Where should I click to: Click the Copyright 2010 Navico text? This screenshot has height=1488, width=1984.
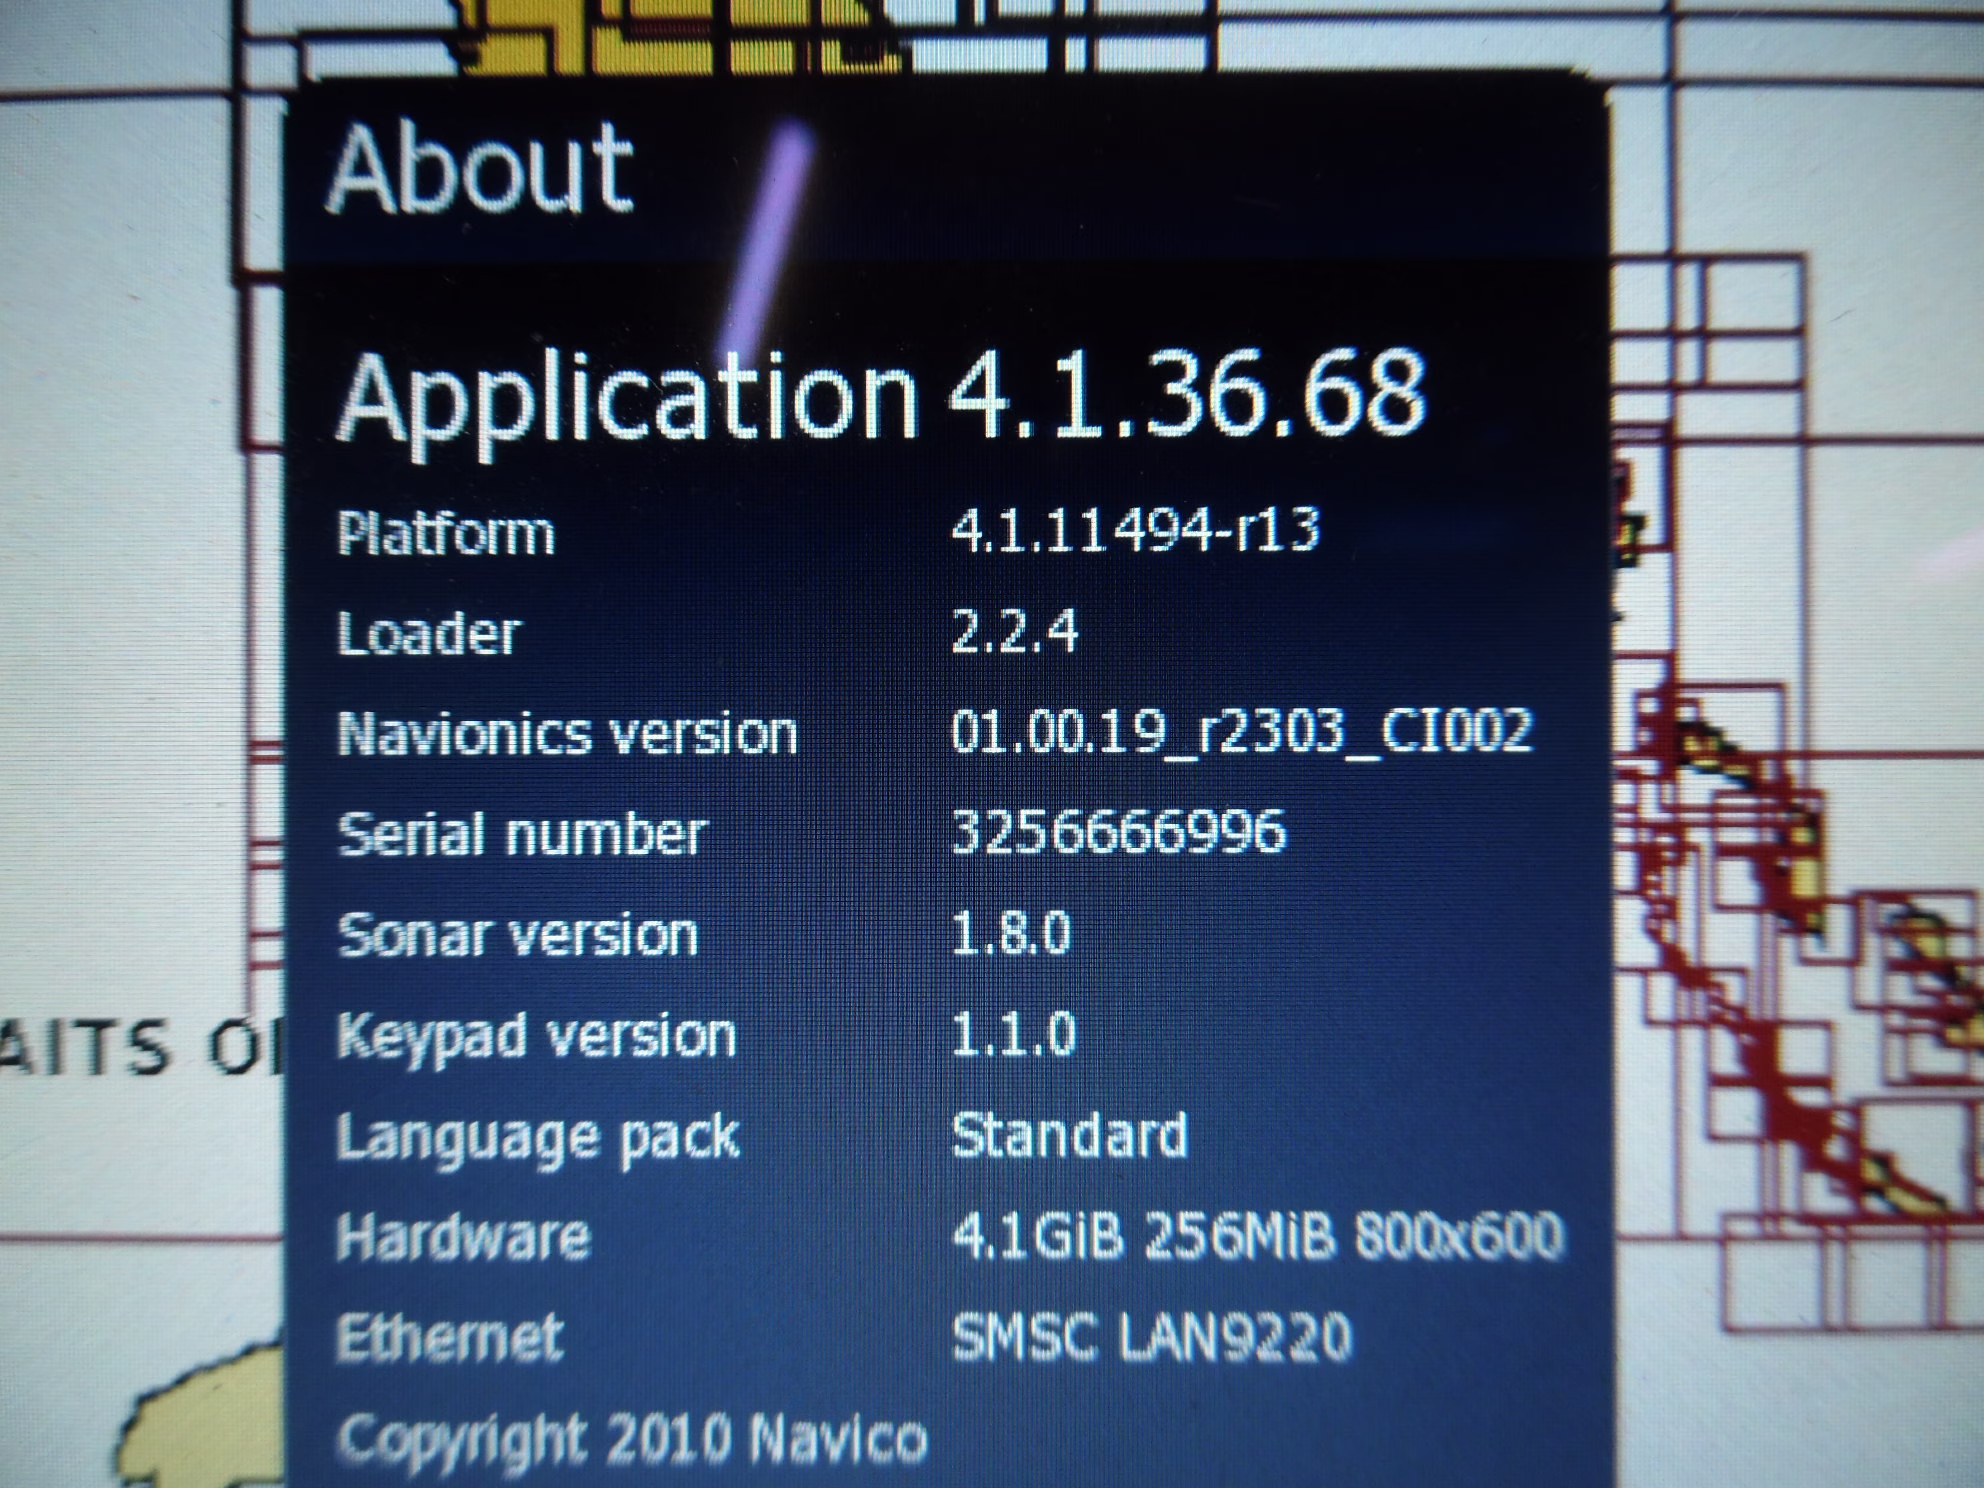click(632, 1440)
